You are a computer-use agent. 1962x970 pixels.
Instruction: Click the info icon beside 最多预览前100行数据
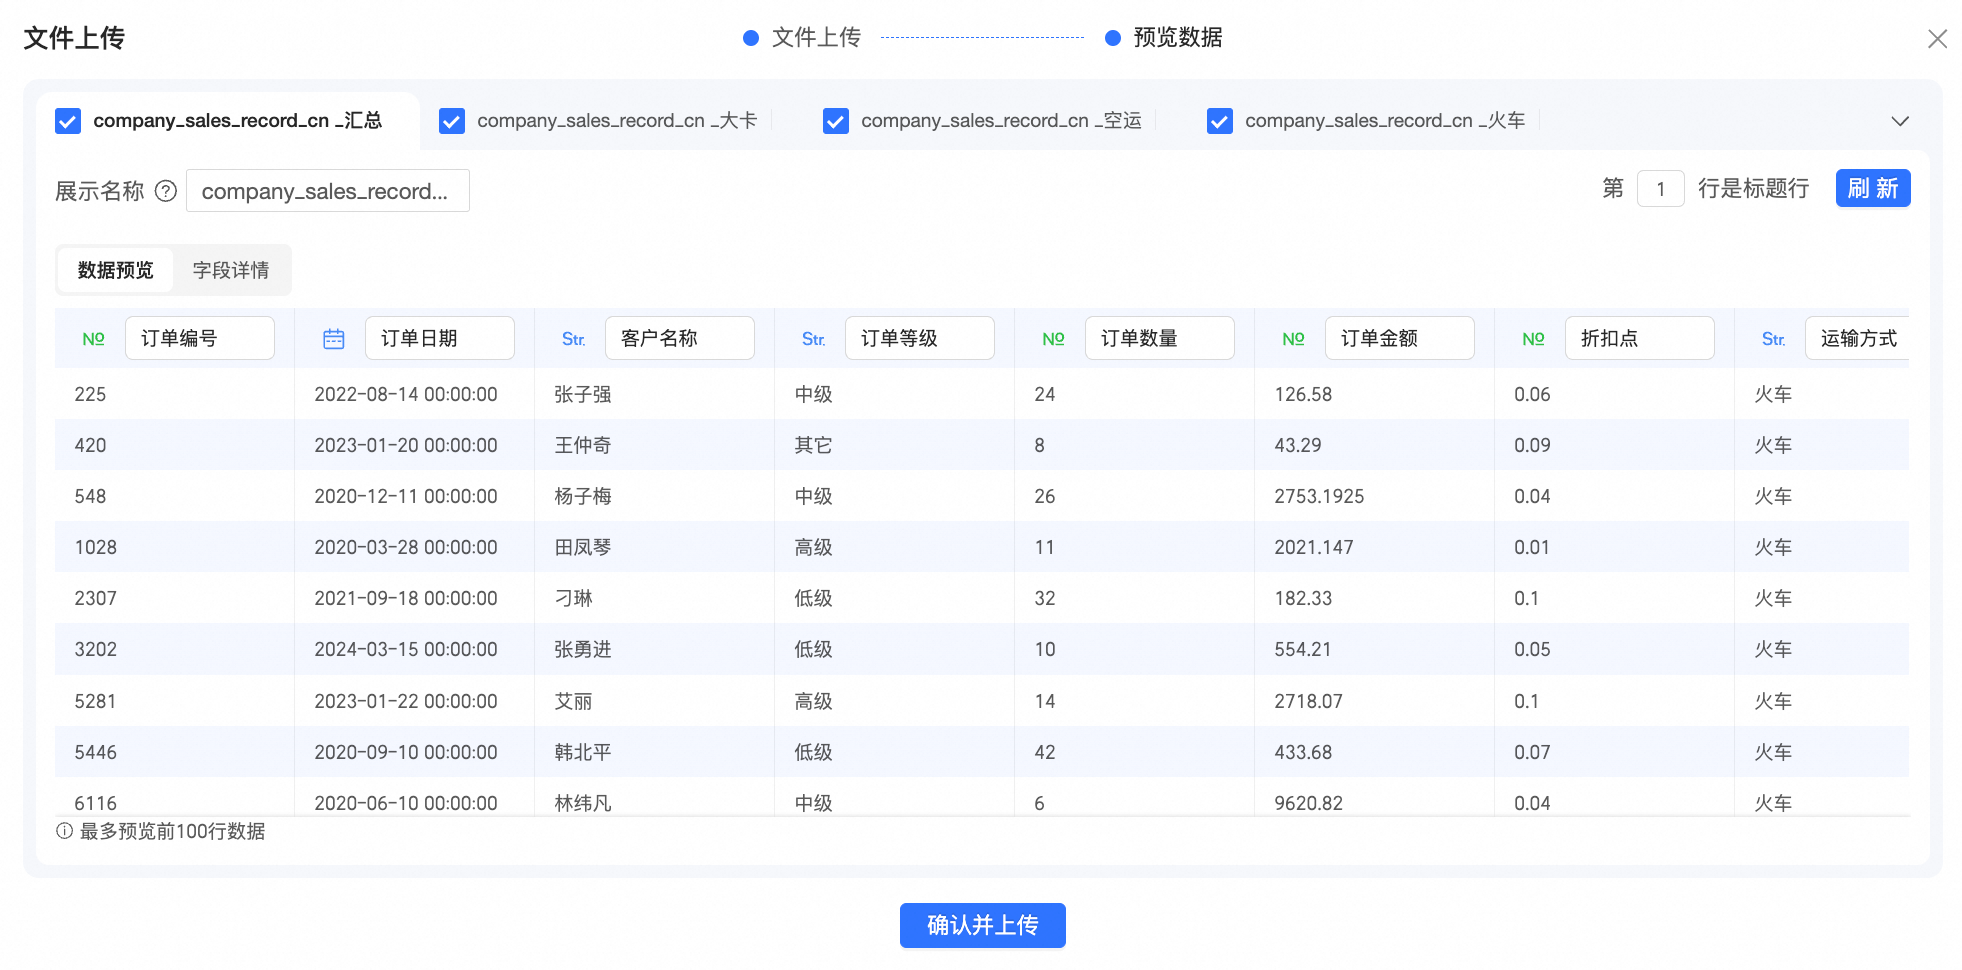(64, 831)
